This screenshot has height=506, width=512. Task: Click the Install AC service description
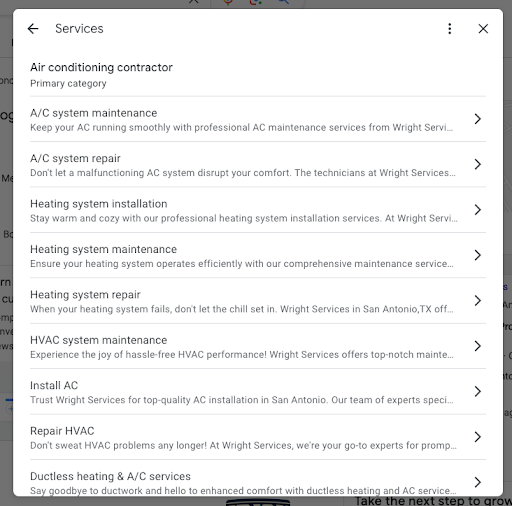coord(242,400)
